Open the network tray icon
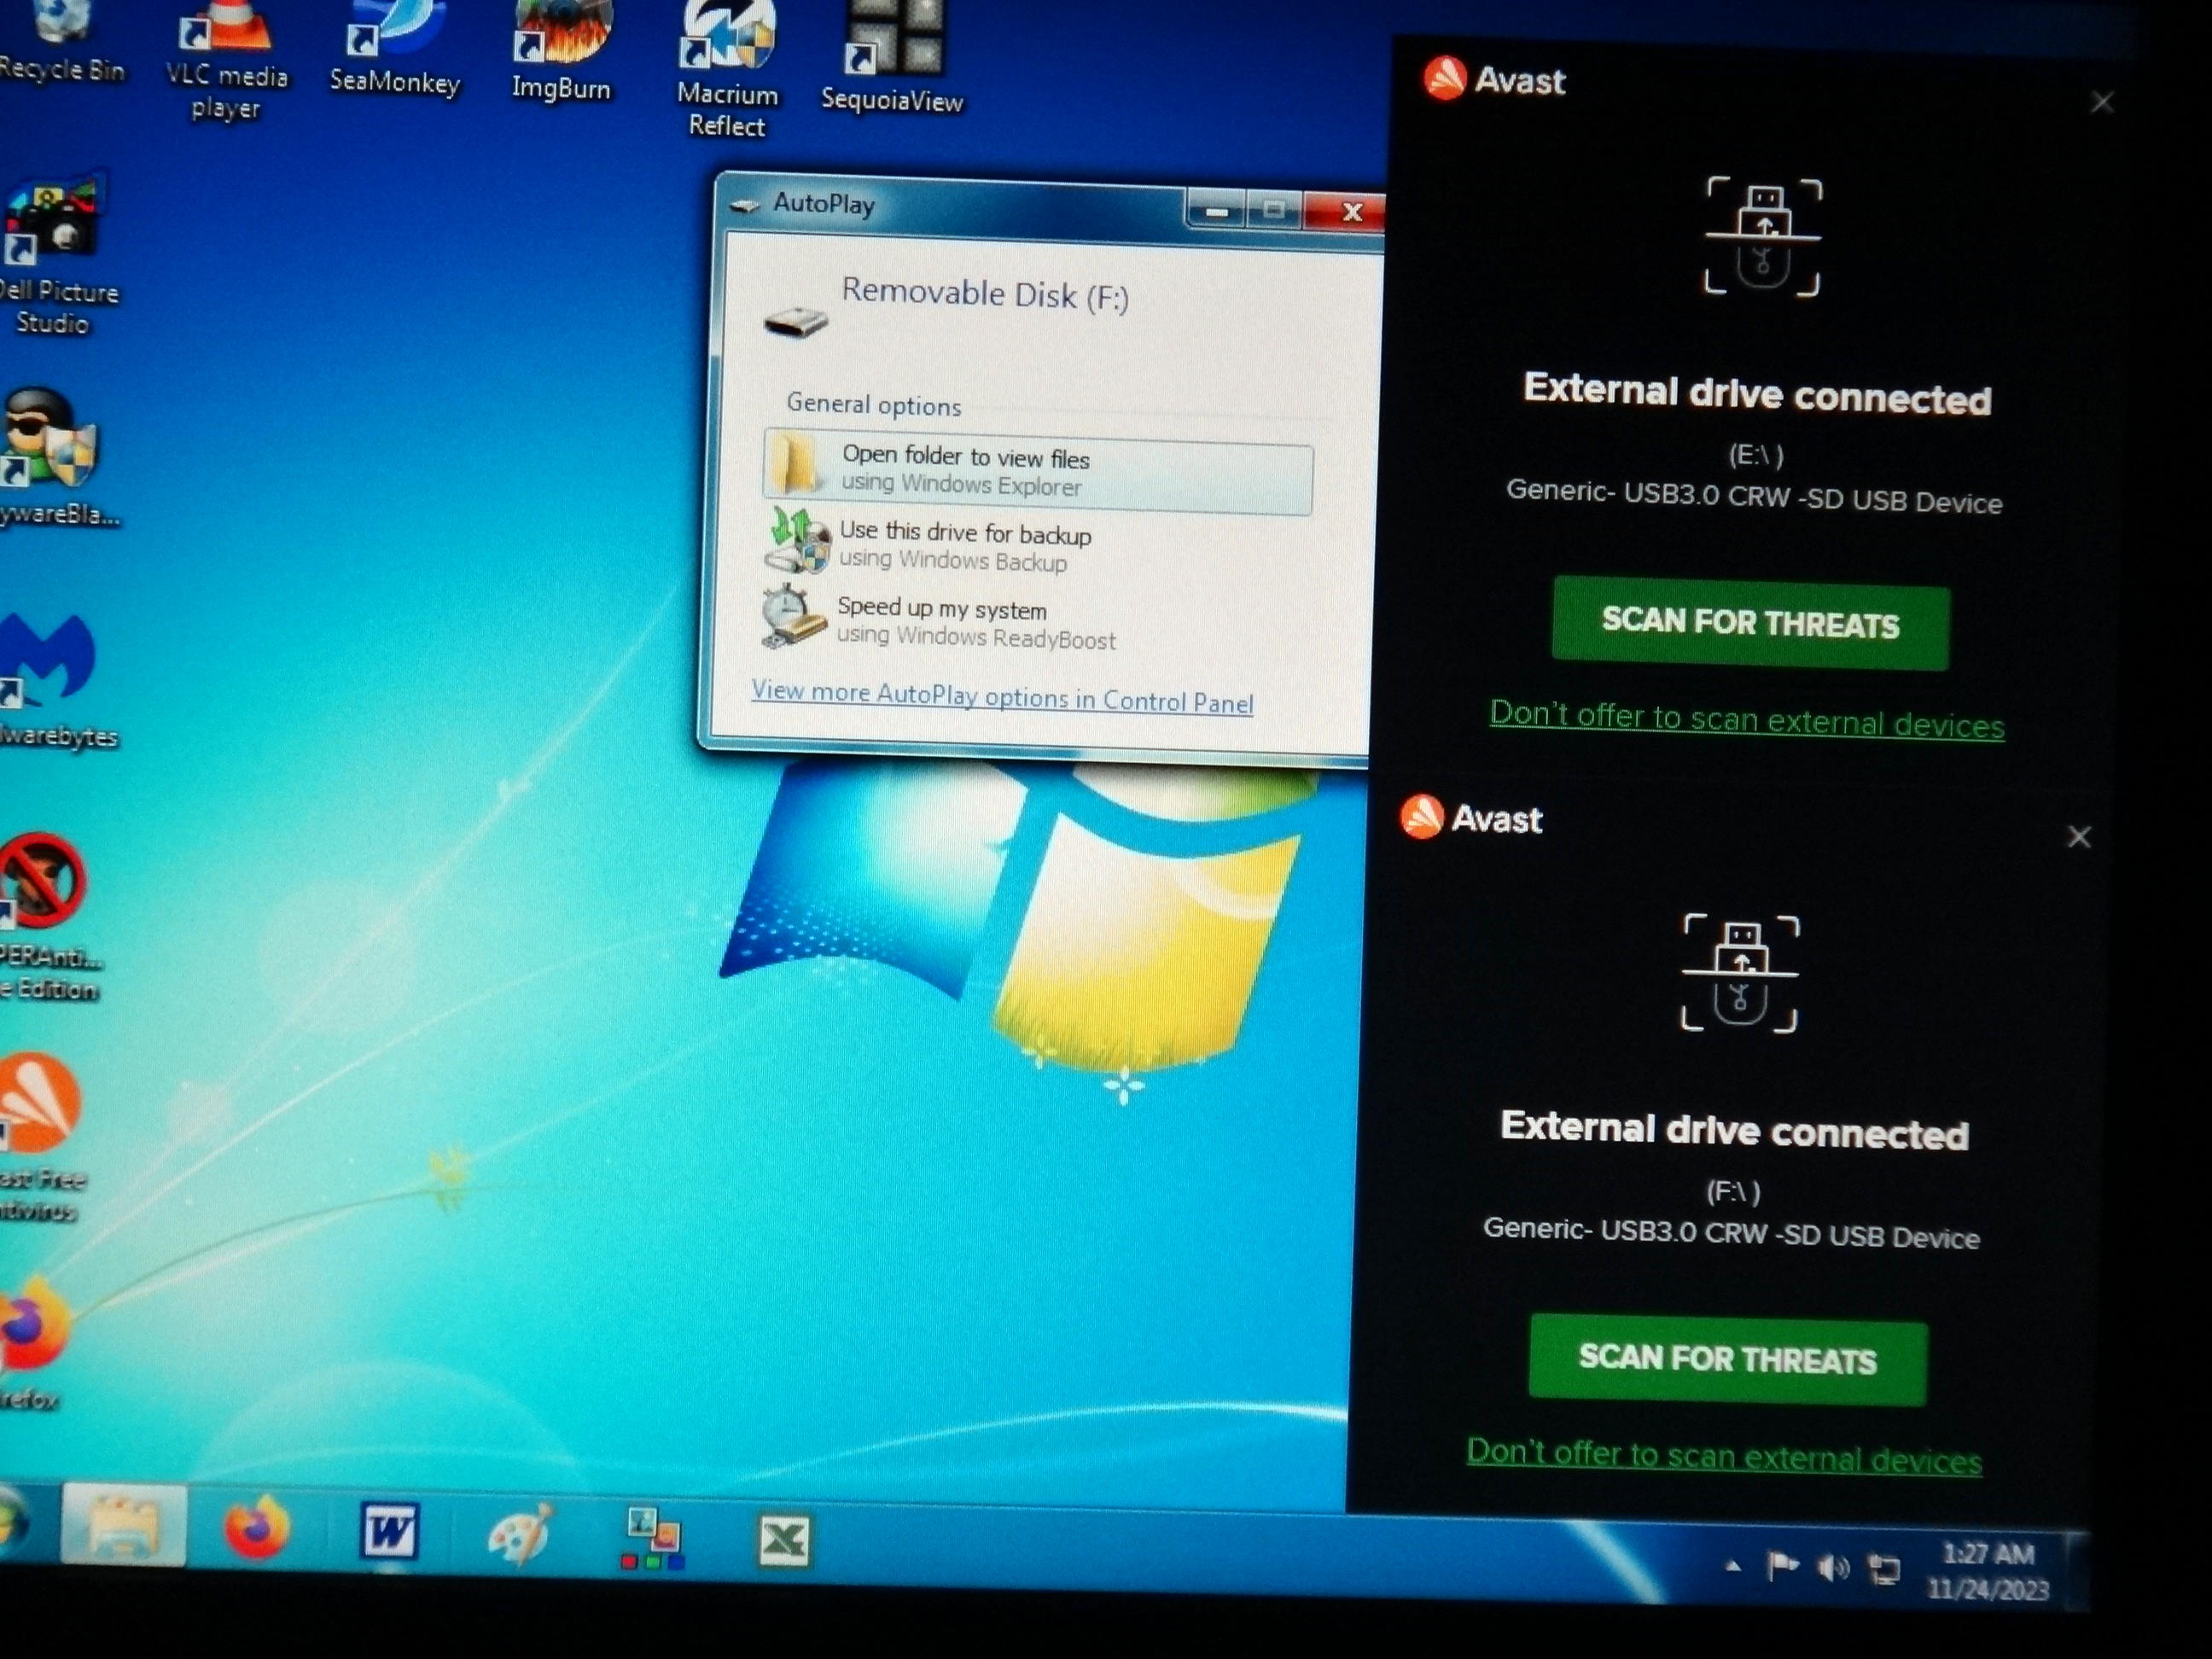Image resolution: width=2212 pixels, height=1659 pixels. pos(1884,1569)
